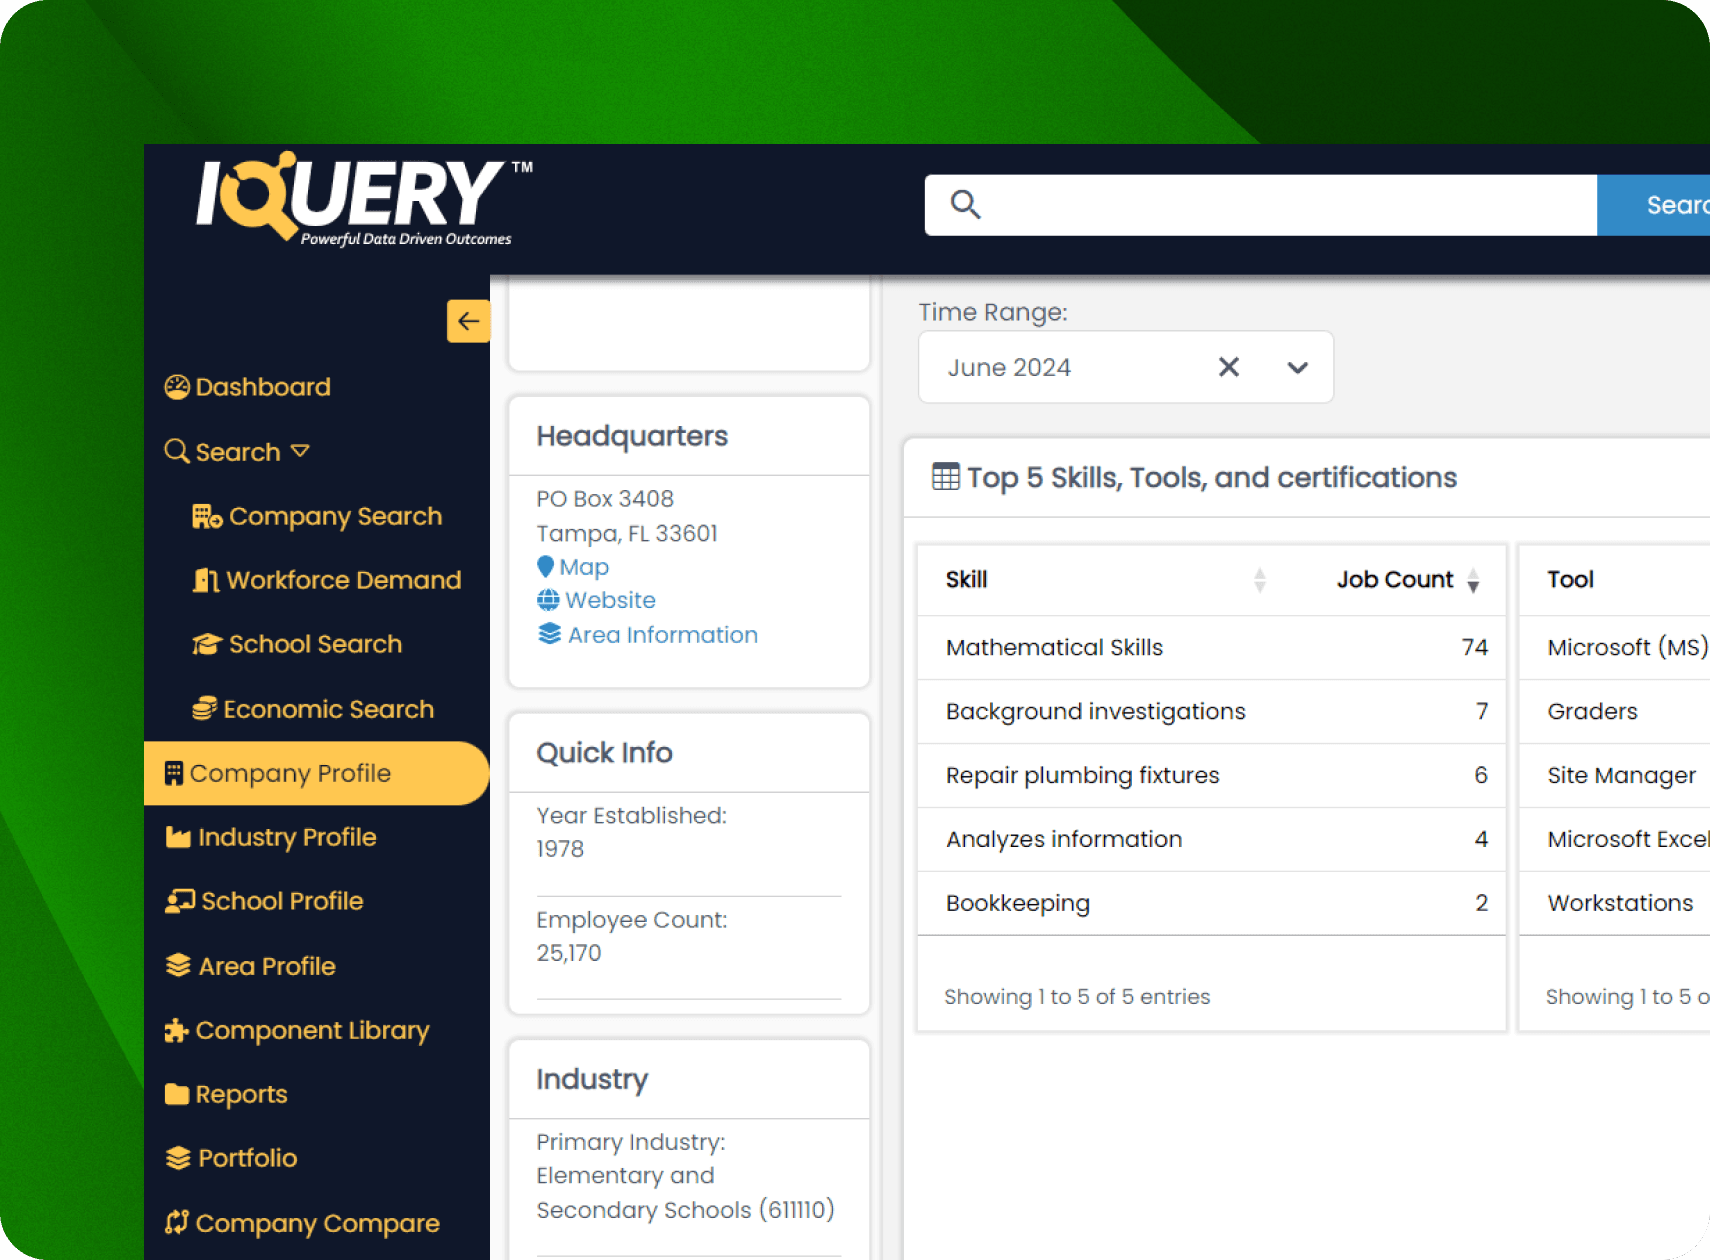The image size is (1710, 1260).
Task: Open Reports menu item
Action: click(x=227, y=1094)
